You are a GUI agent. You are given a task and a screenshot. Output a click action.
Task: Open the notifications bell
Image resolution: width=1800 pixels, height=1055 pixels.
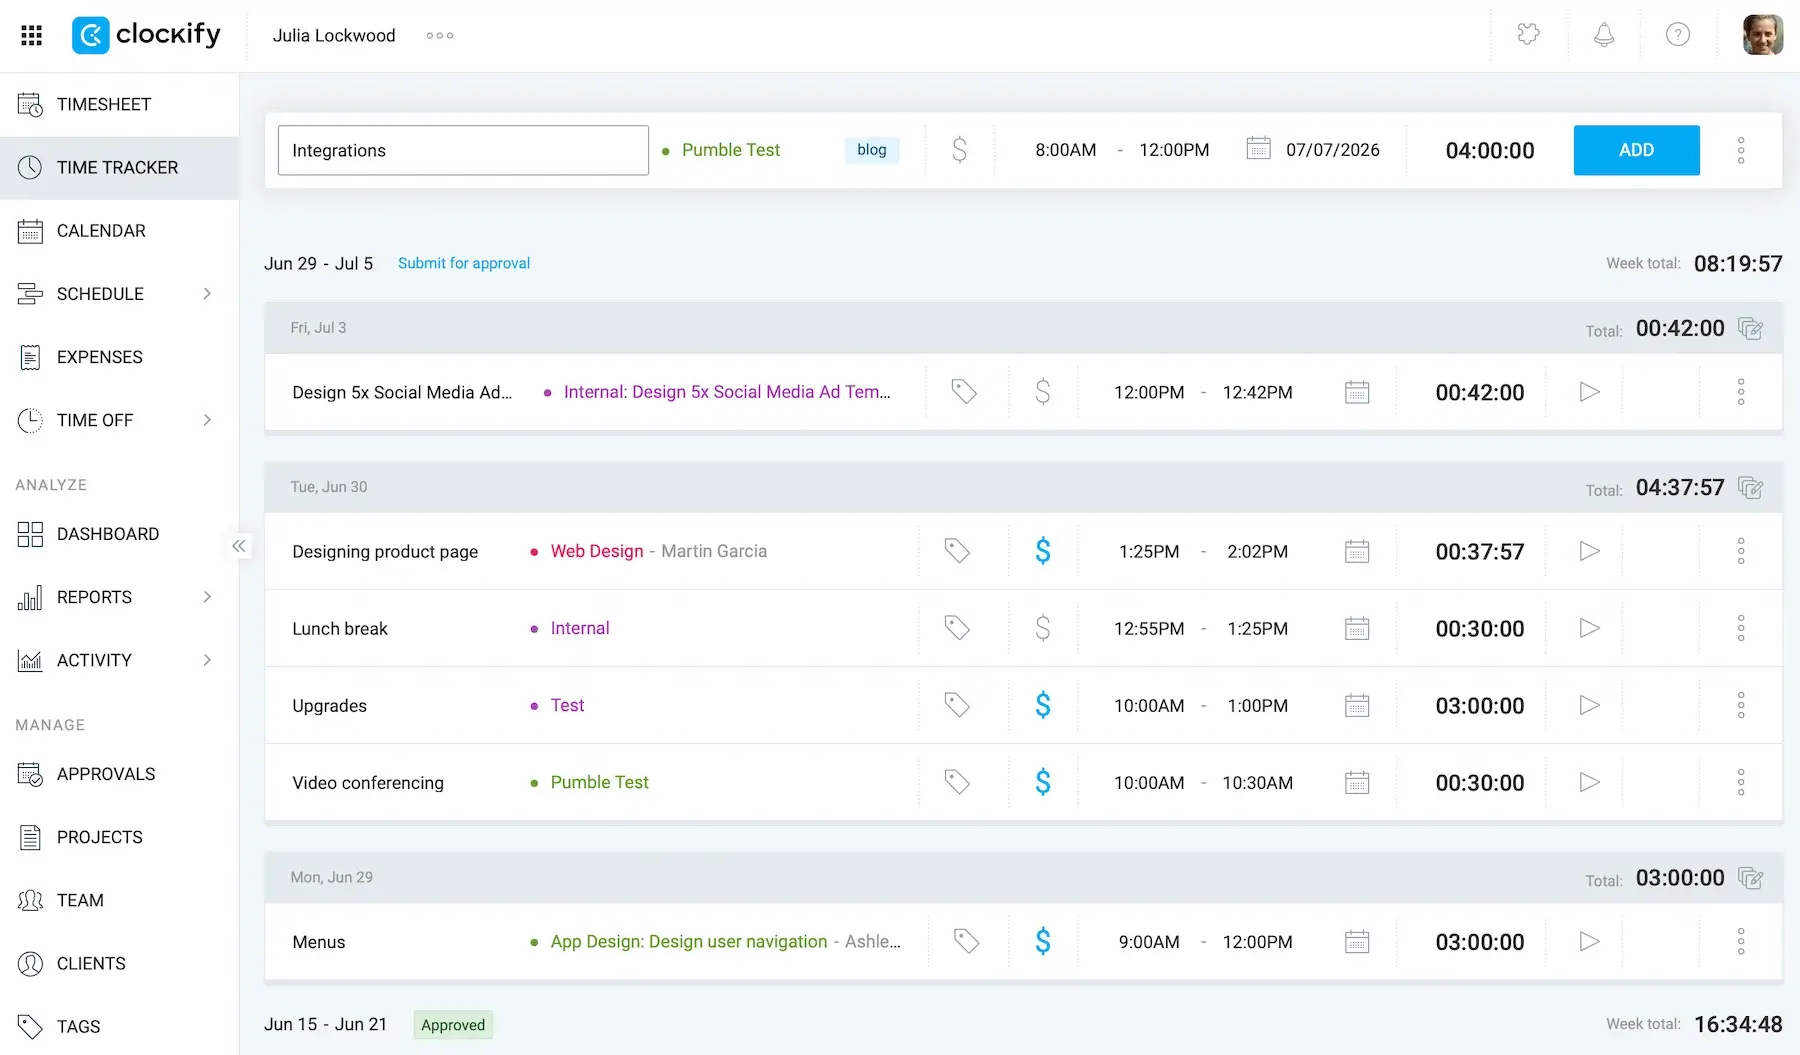[x=1604, y=35]
